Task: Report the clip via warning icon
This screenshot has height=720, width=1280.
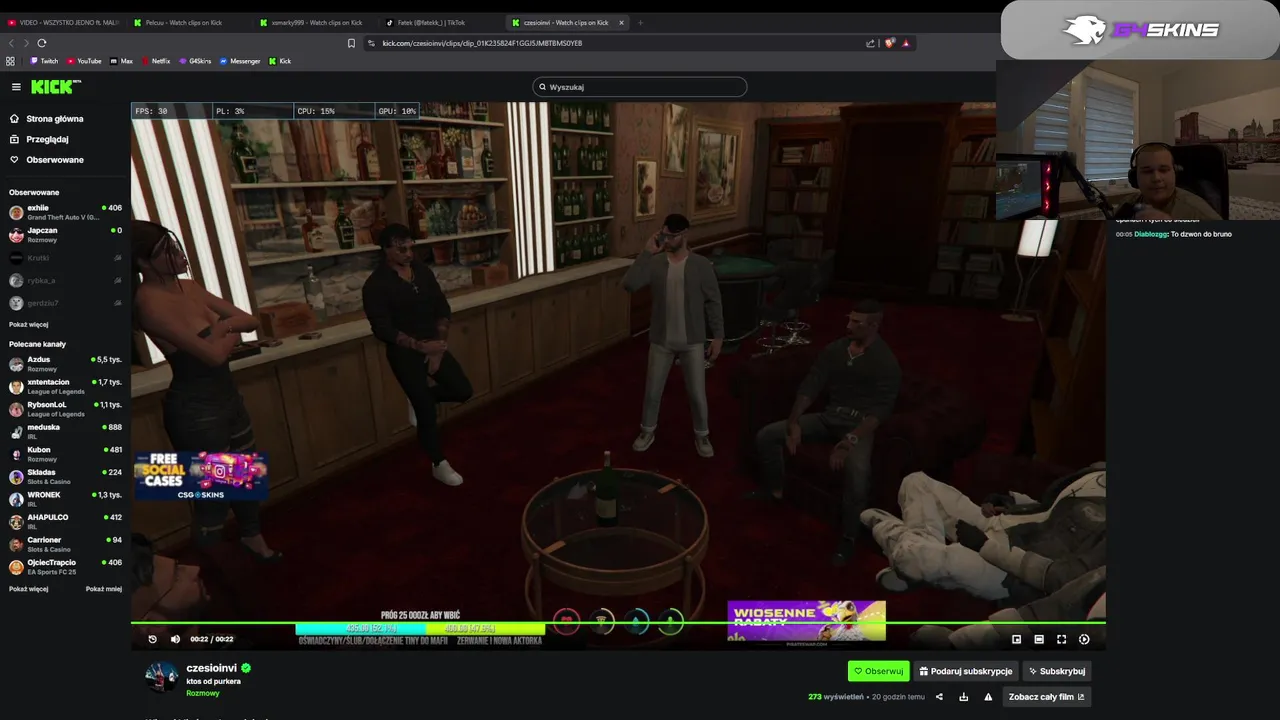Action: [x=988, y=697]
